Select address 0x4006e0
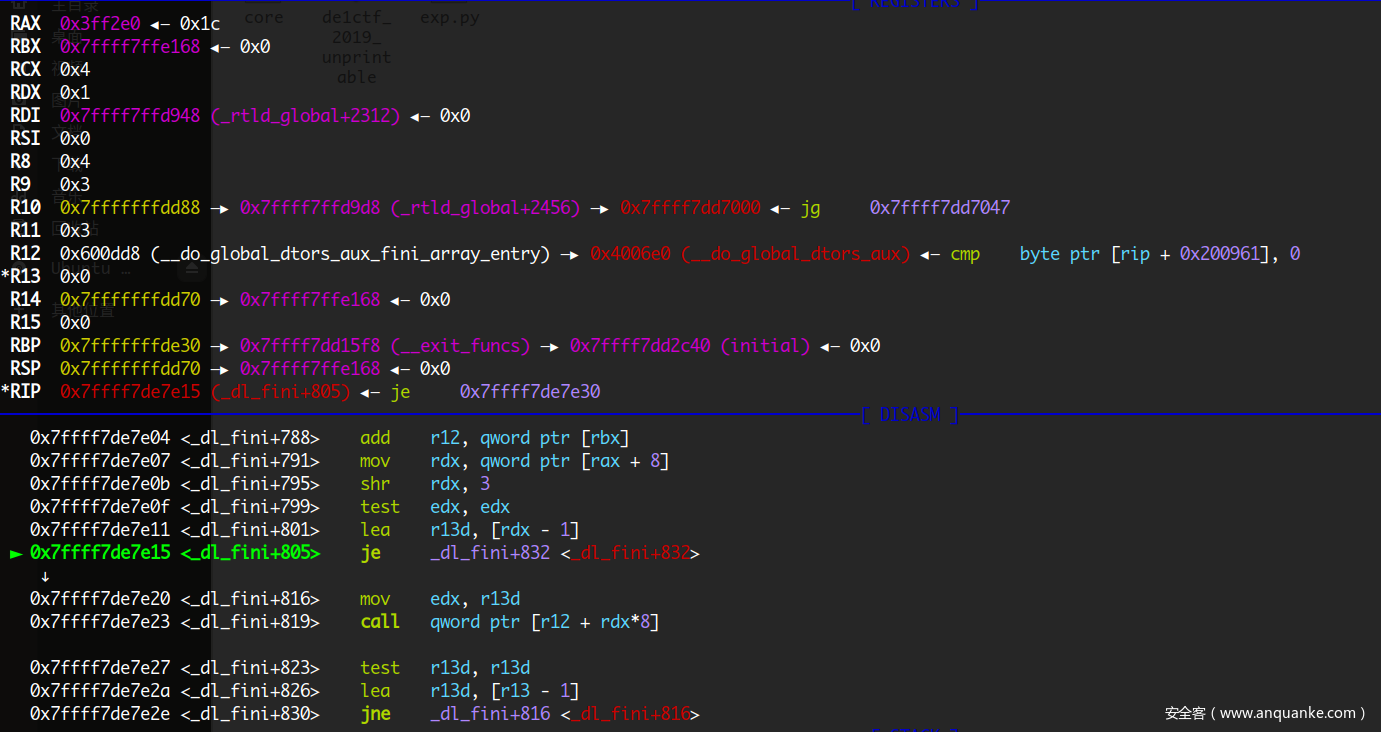 pos(630,253)
